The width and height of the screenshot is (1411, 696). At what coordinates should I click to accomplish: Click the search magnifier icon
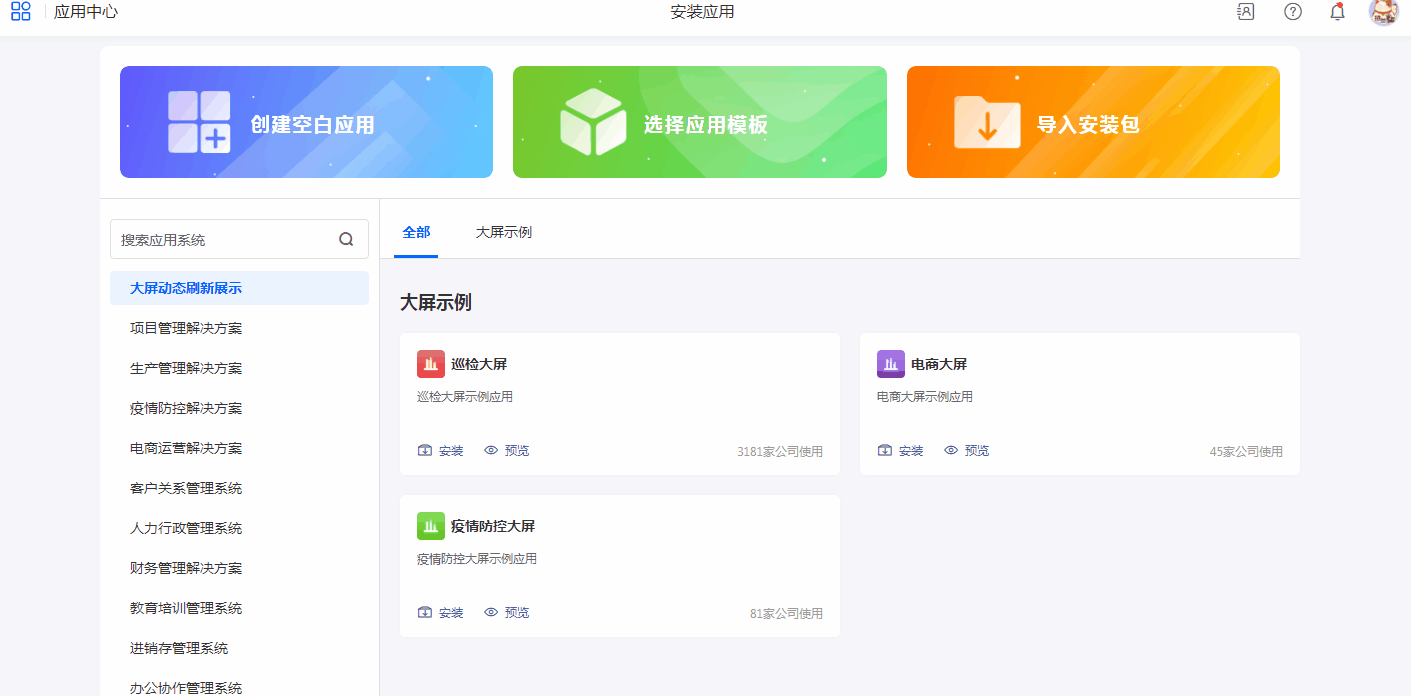tap(346, 239)
